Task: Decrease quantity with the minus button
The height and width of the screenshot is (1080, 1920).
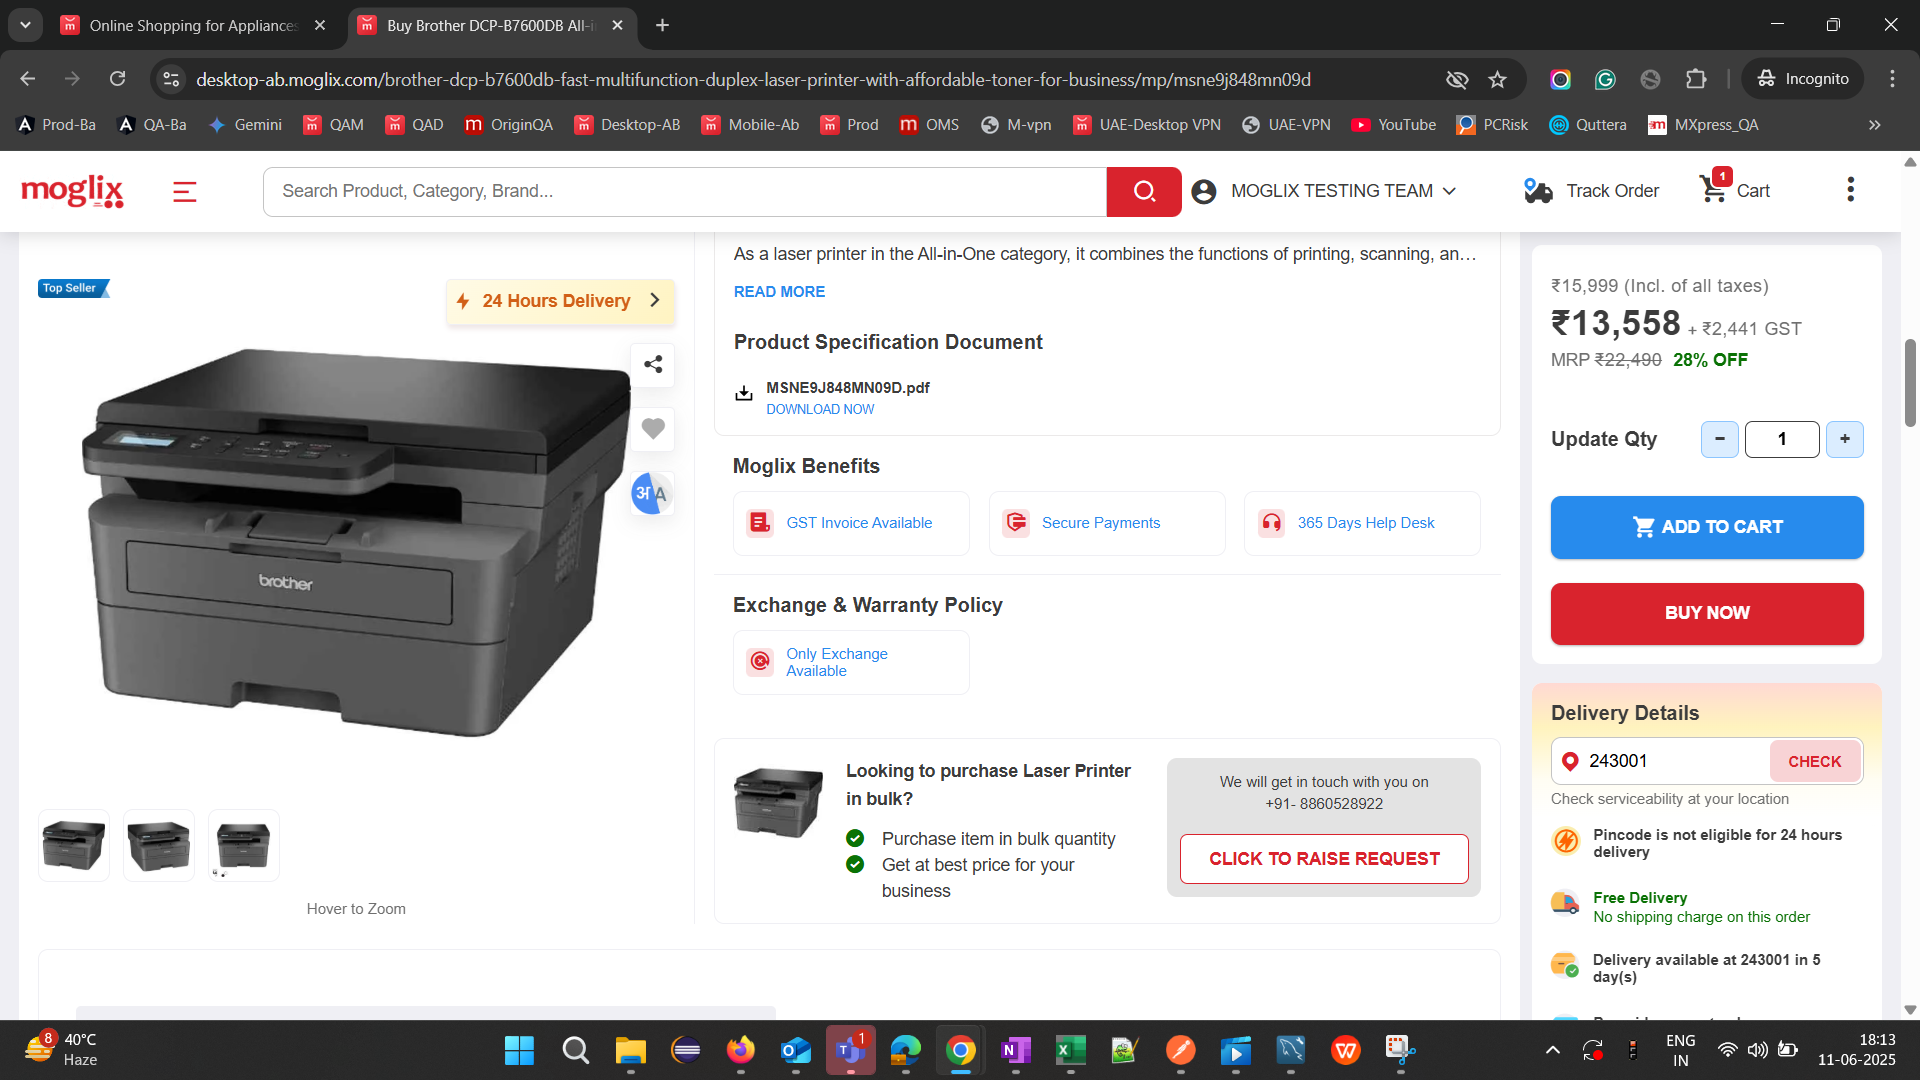Action: pyautogui.click(x=1719, y=439)
